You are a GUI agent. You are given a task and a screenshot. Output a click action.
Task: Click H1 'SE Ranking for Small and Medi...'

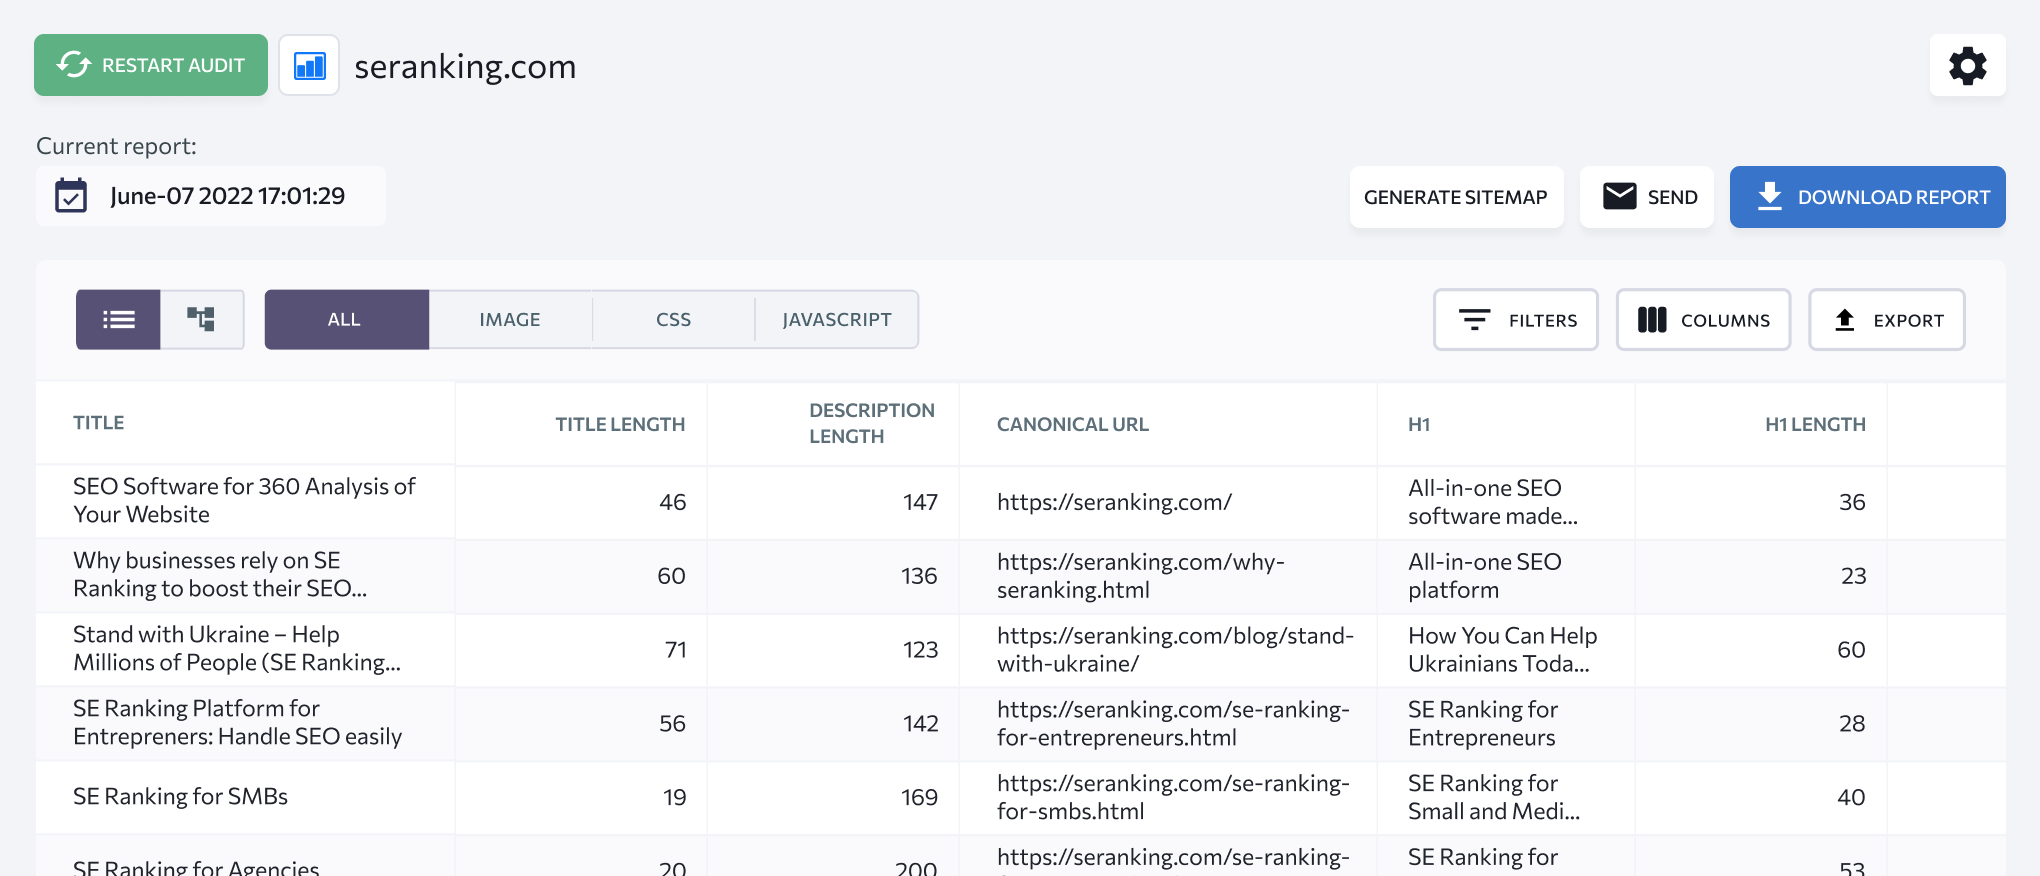[1494, 798]
